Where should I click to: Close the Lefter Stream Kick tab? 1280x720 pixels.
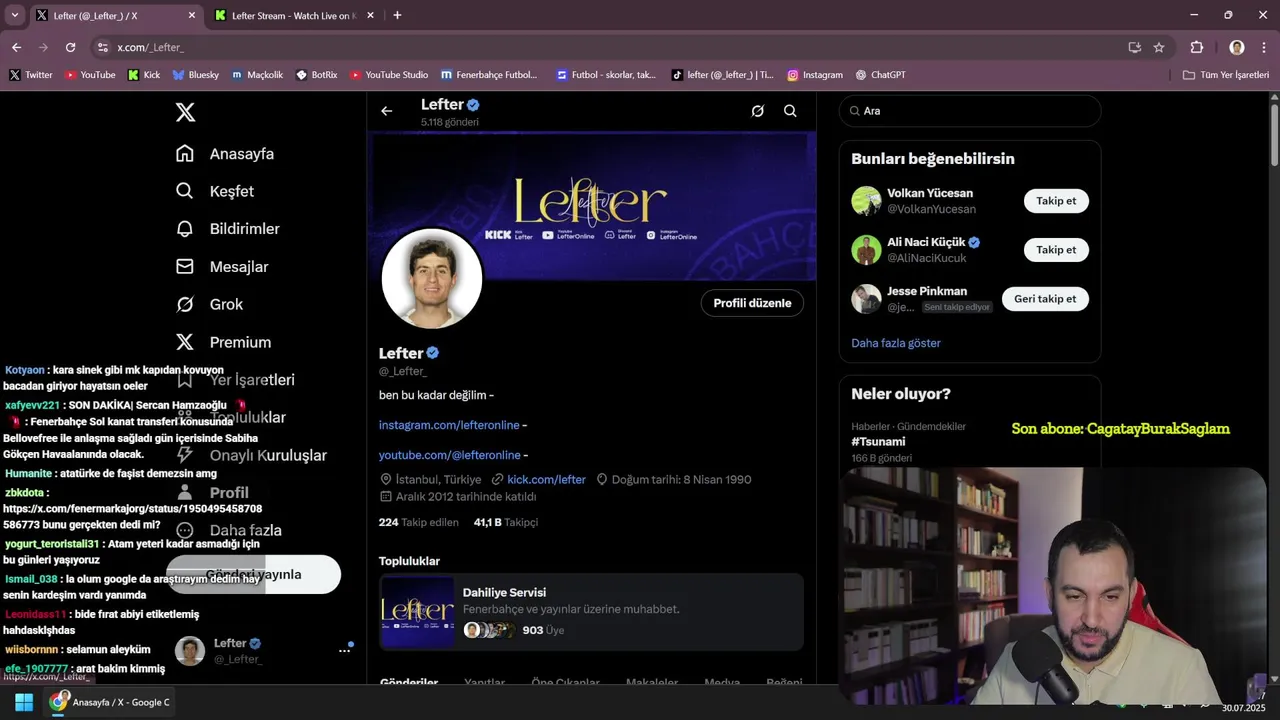tap(370, 16)
